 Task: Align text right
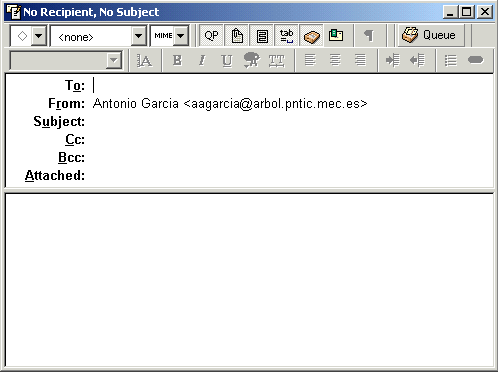pos(360,60)
